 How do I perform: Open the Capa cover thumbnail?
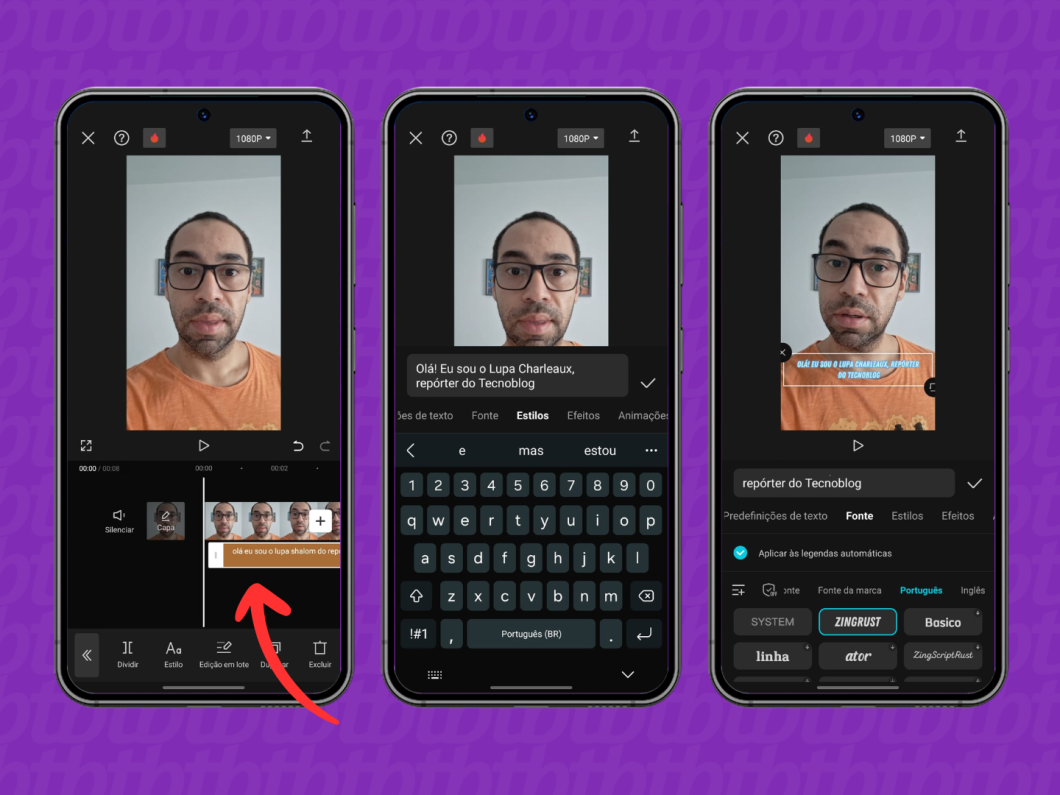[165, 520]
